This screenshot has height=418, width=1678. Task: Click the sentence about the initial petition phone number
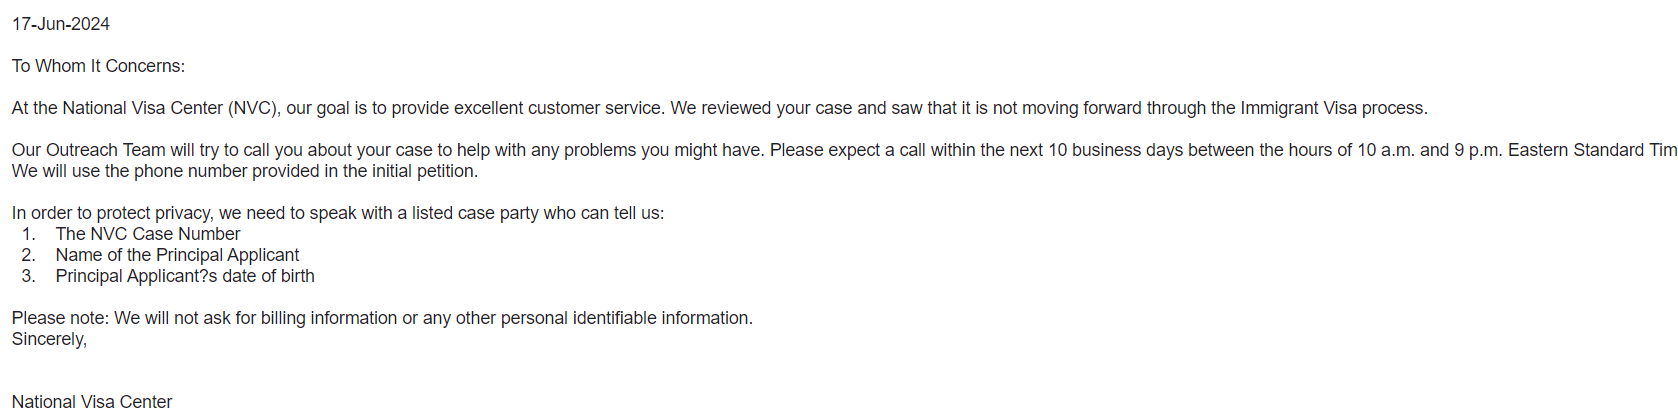point(245,171)
